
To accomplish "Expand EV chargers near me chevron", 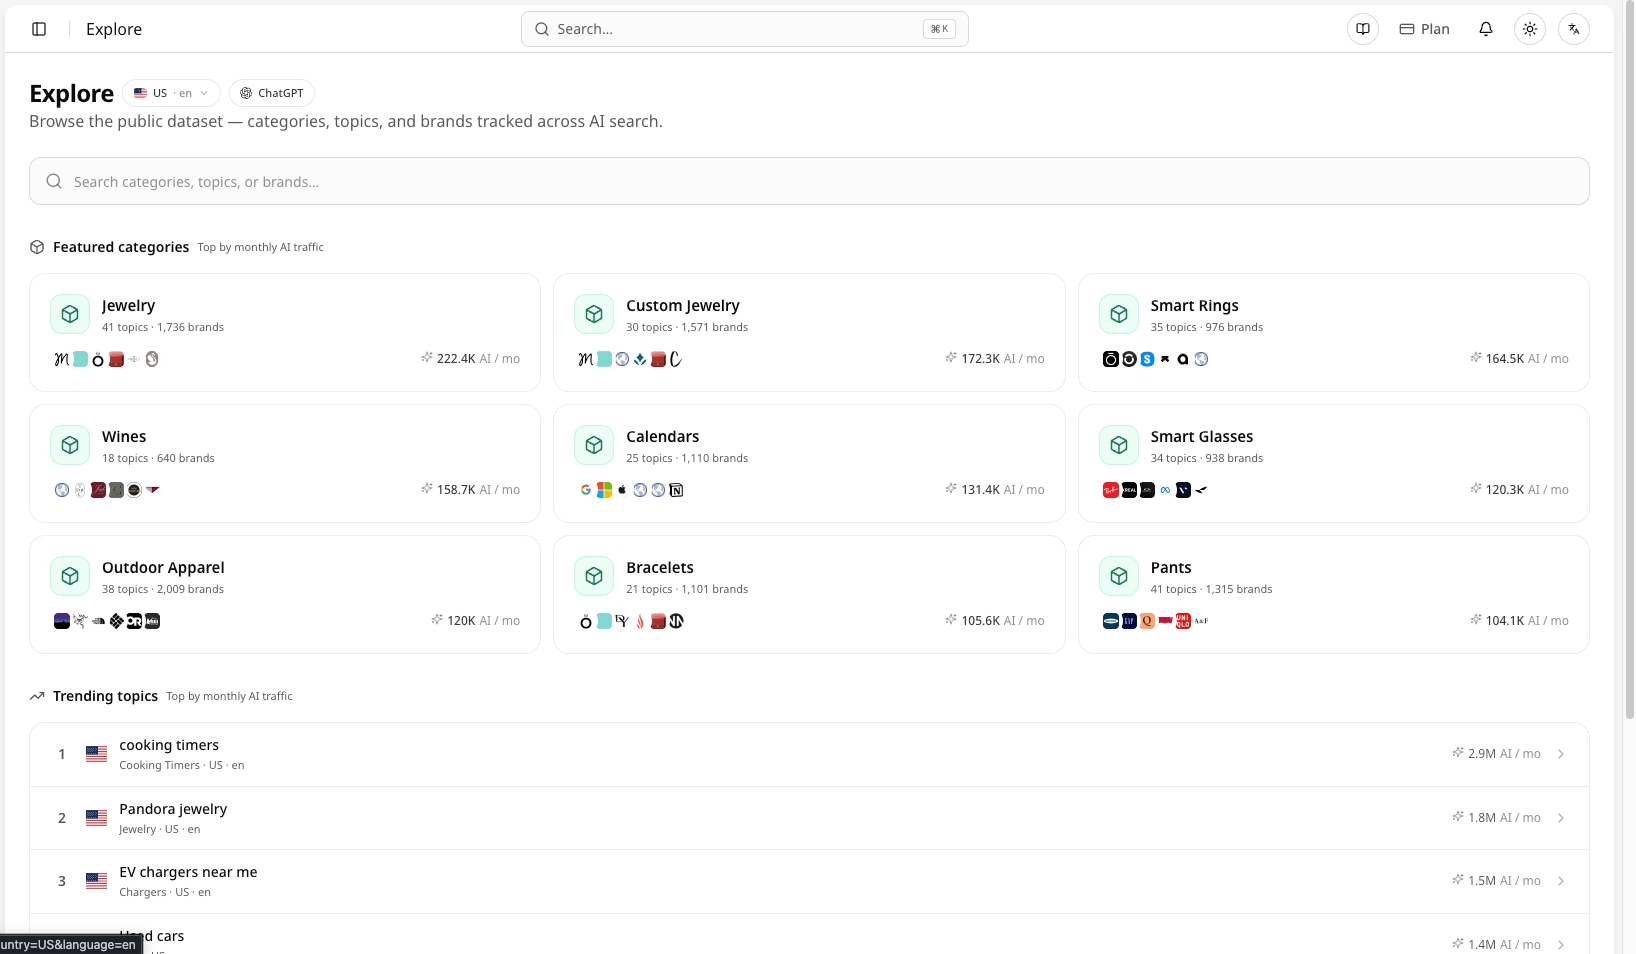I will pos(1561,881).
